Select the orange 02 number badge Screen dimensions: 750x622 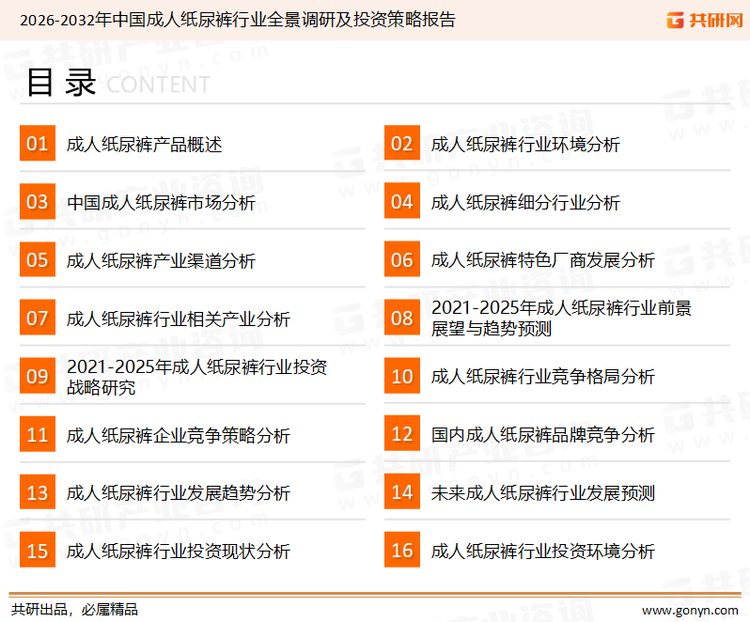click(402, 144)
